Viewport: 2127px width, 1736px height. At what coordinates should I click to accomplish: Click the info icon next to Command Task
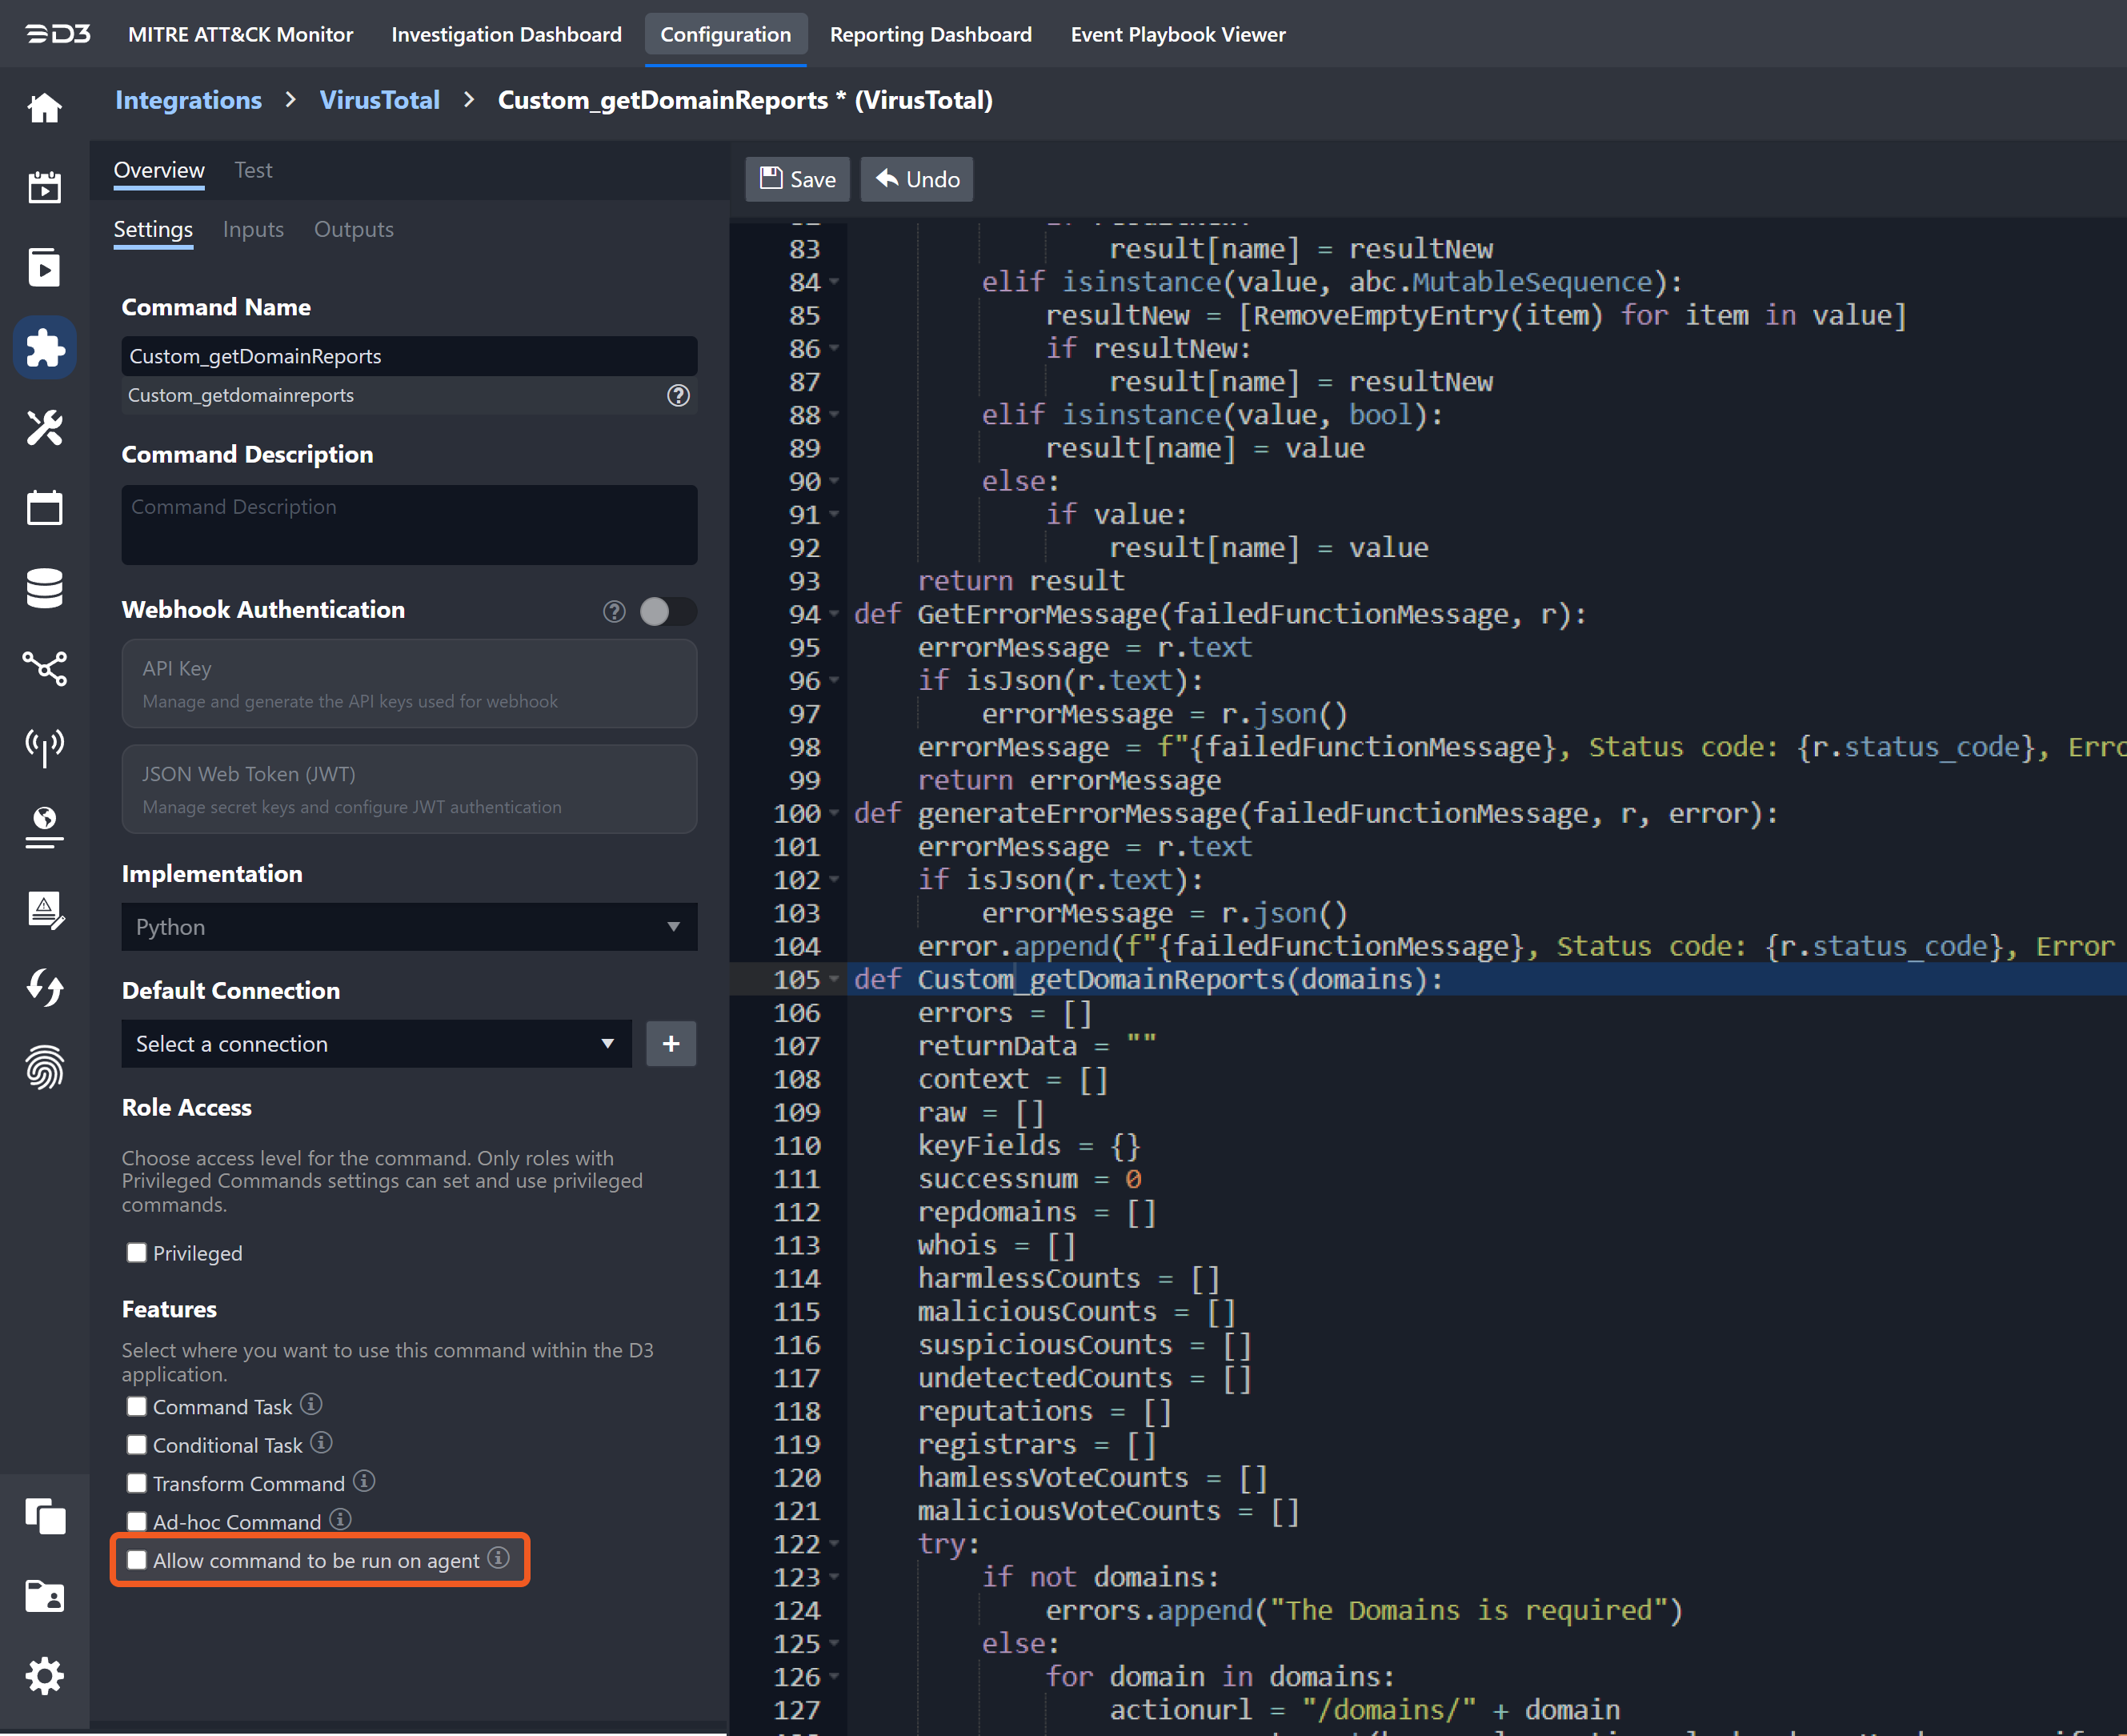[x=311, y=1405]
